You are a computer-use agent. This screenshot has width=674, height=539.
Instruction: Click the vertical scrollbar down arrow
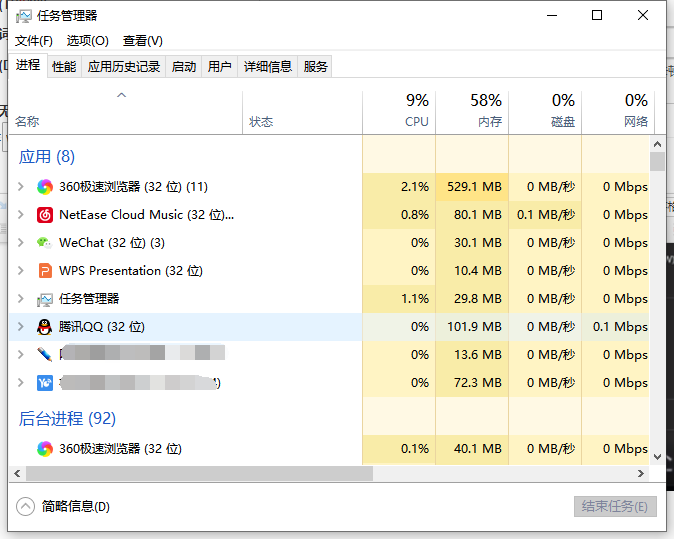[657, 456]
